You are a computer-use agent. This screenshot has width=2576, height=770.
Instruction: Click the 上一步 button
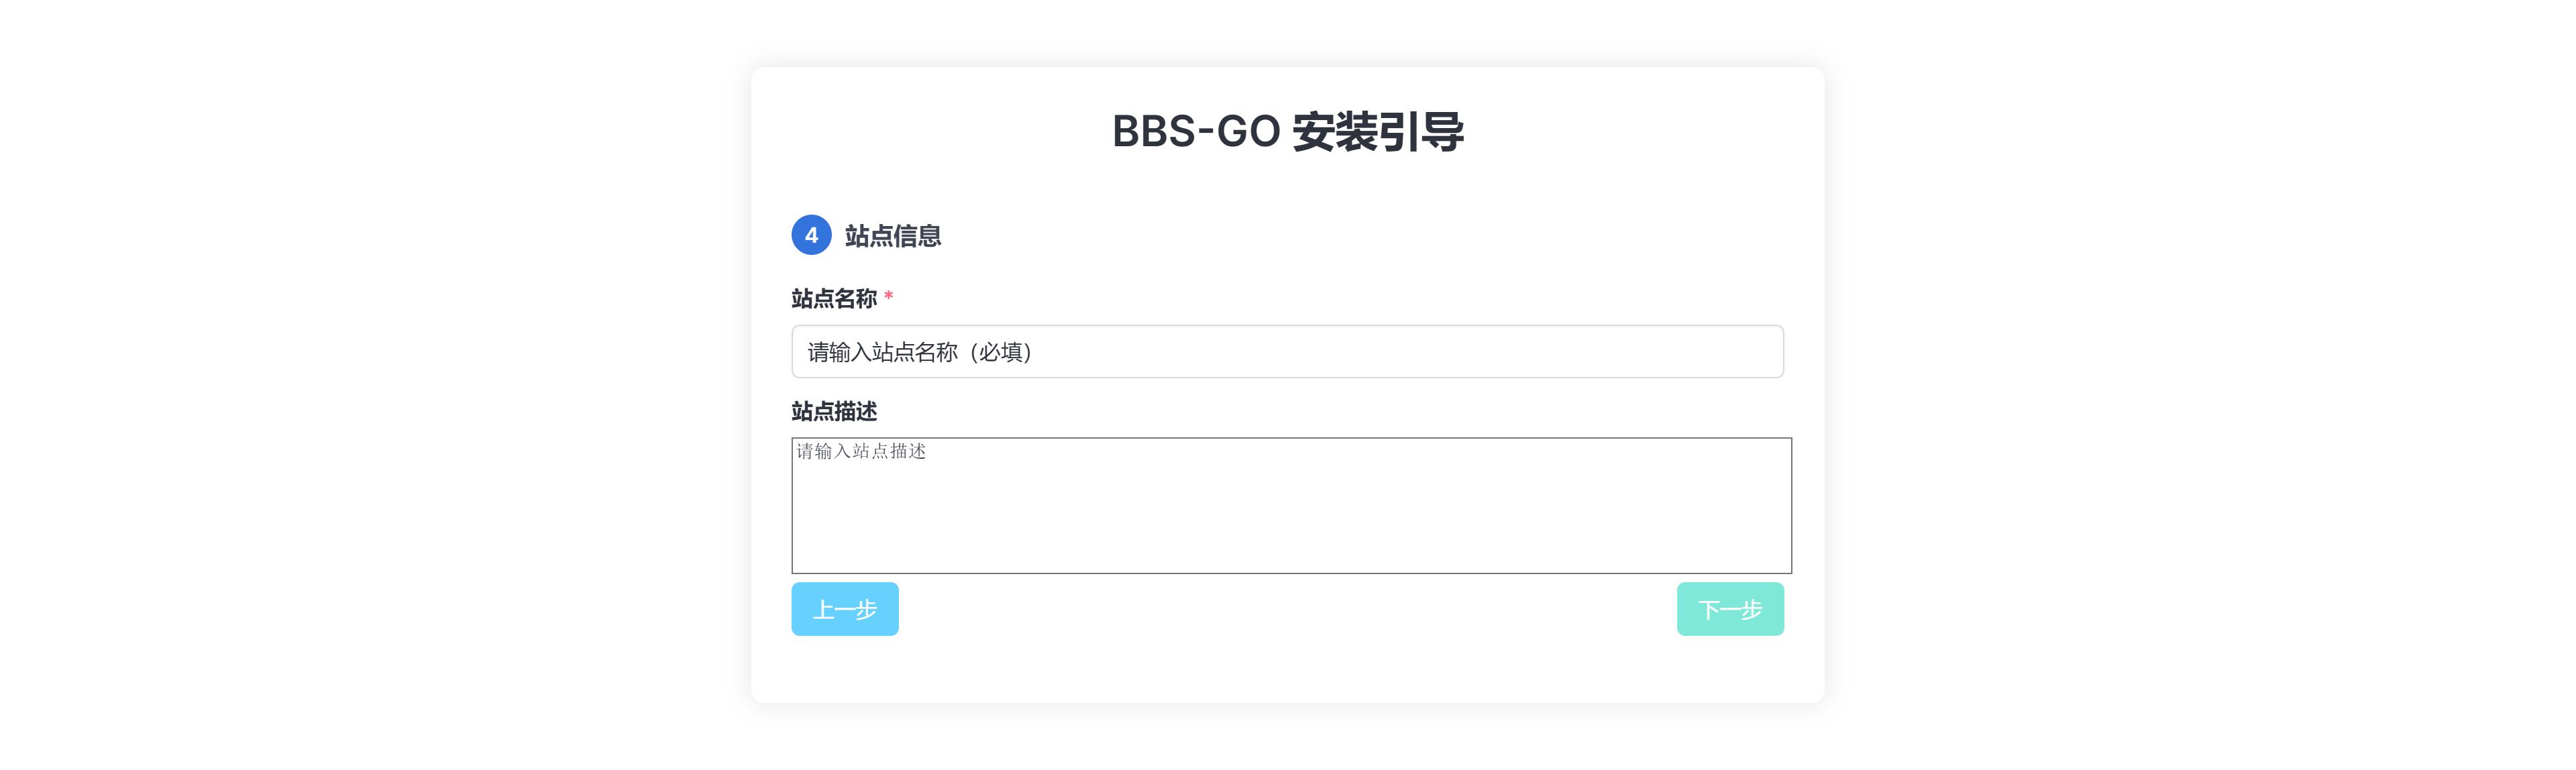tap(845, 609)
